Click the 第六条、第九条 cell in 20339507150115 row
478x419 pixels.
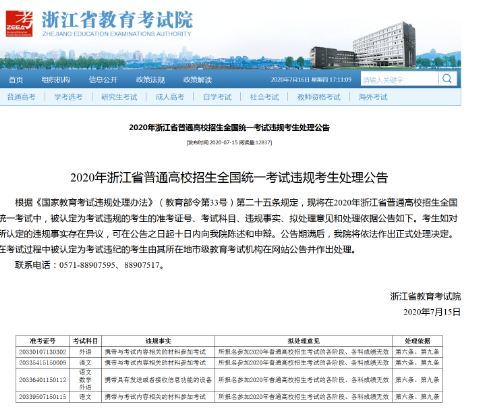pyautogui.click(x=417, y=397)
